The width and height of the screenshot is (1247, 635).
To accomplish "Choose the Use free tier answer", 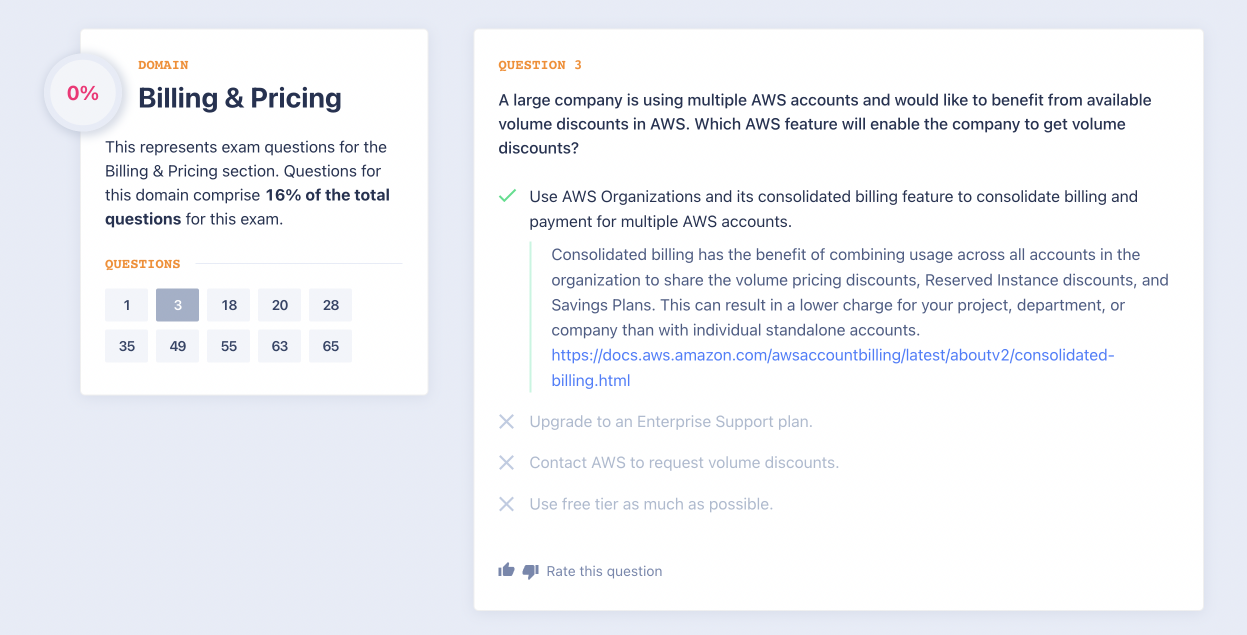I will [650, 504].
